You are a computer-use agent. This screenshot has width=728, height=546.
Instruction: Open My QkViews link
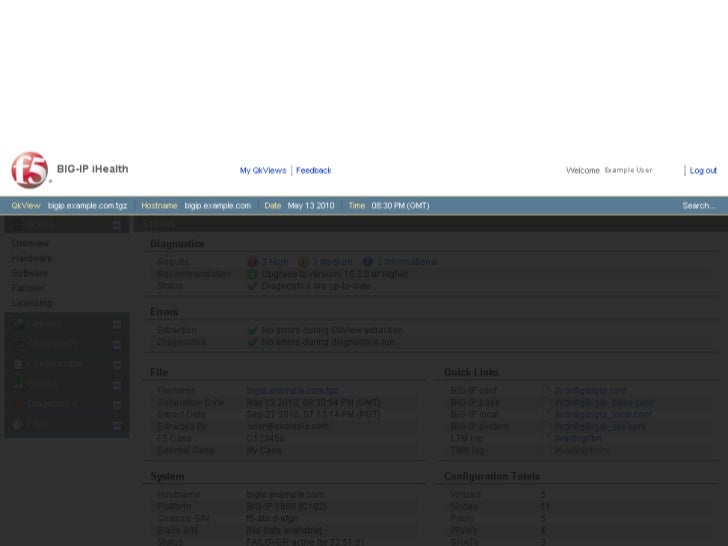tap(263, 170)
